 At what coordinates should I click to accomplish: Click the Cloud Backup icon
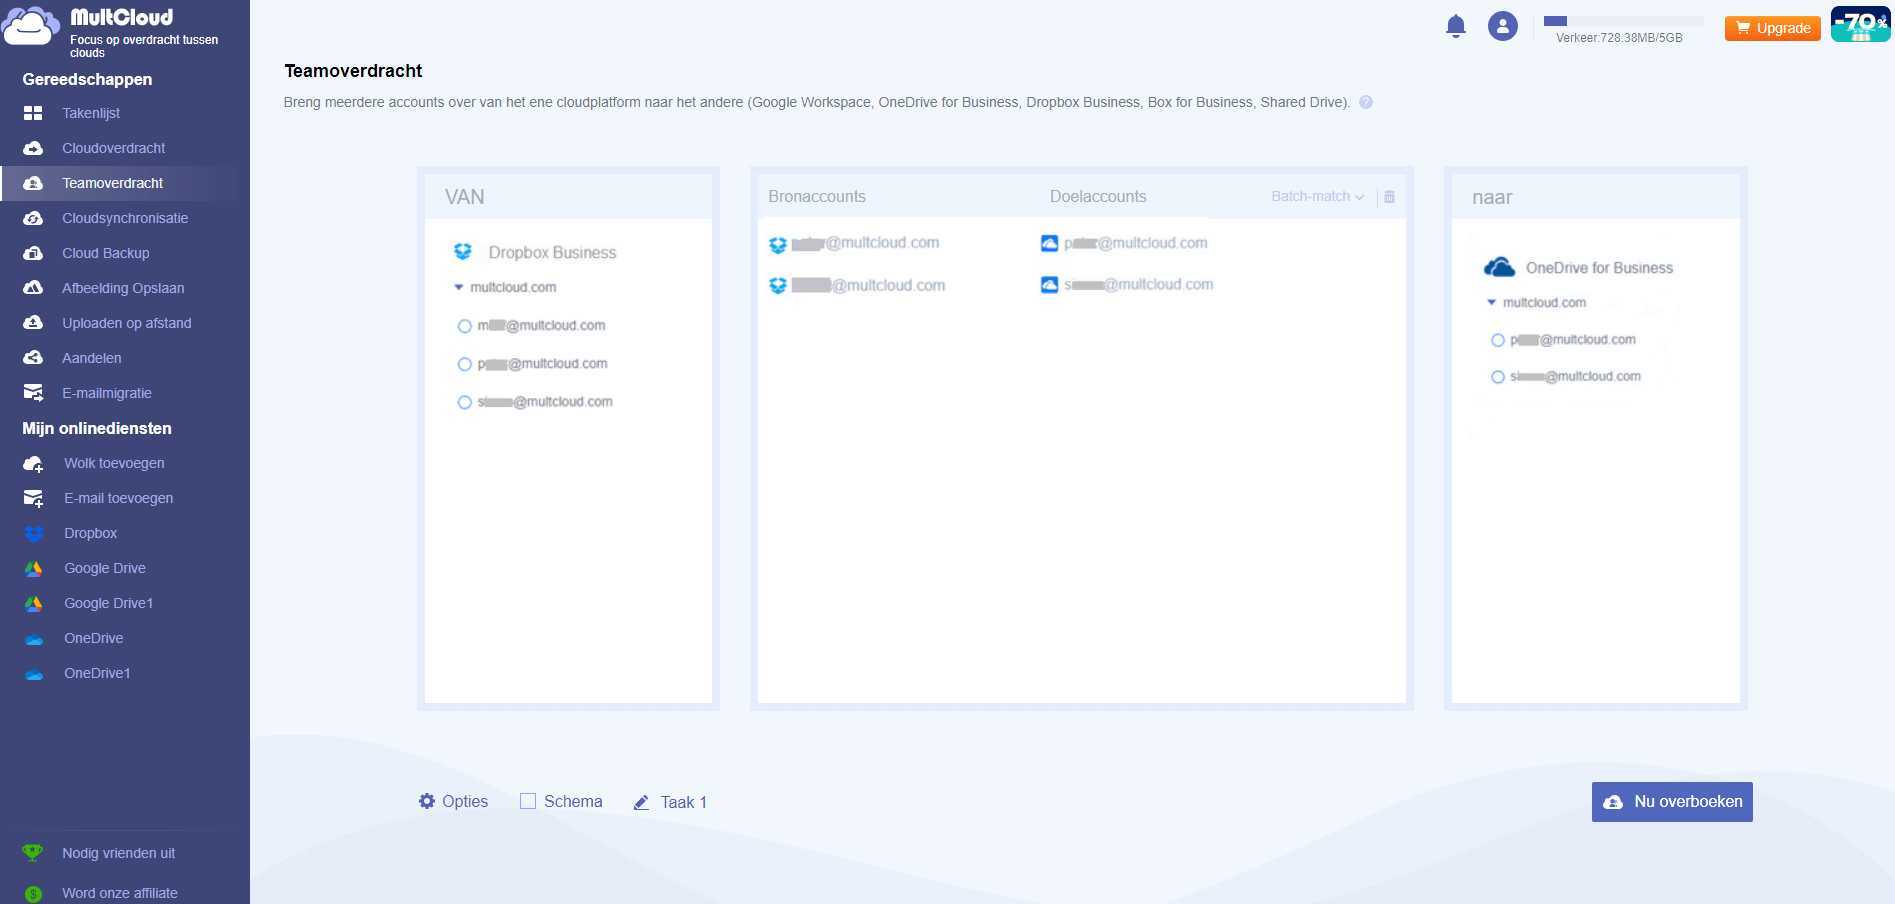[33, 253]
